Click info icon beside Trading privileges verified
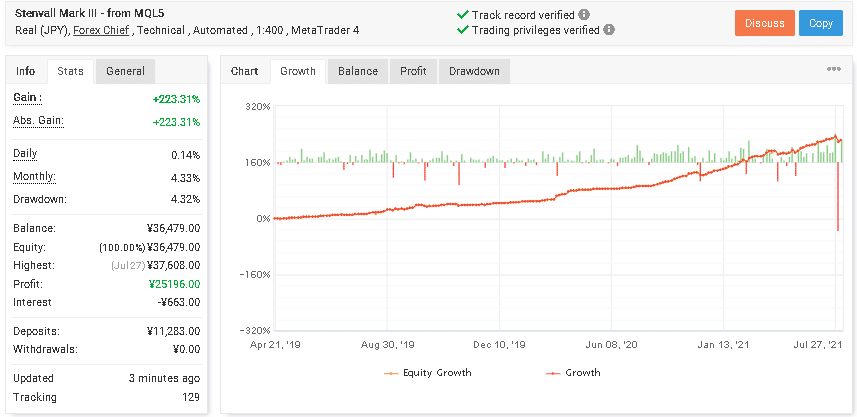 point(609,30)
